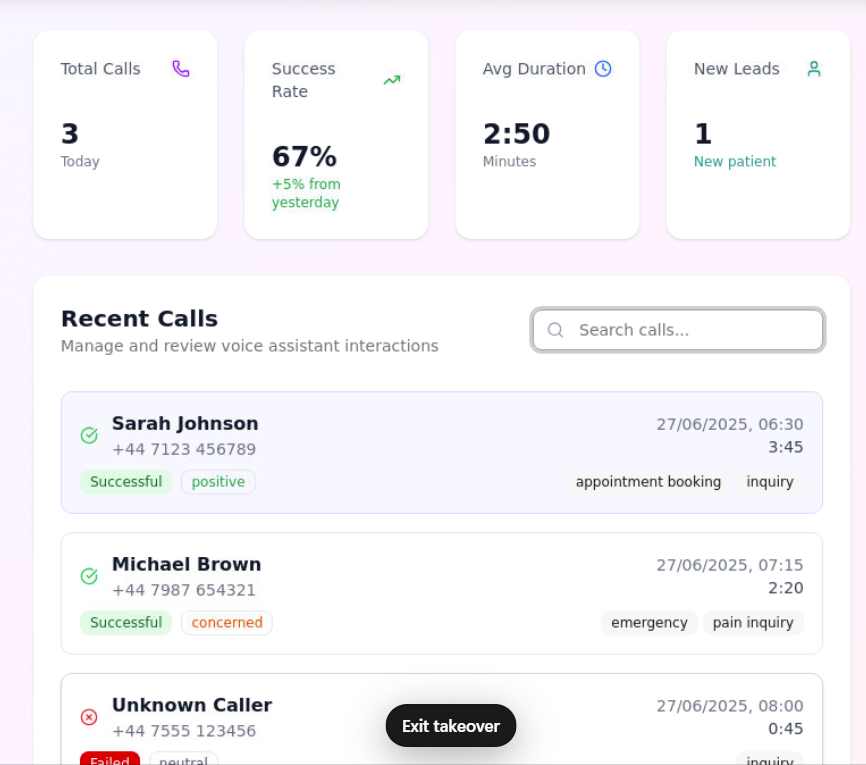Click the green trending arrow in Success Rate

(392, 80)
